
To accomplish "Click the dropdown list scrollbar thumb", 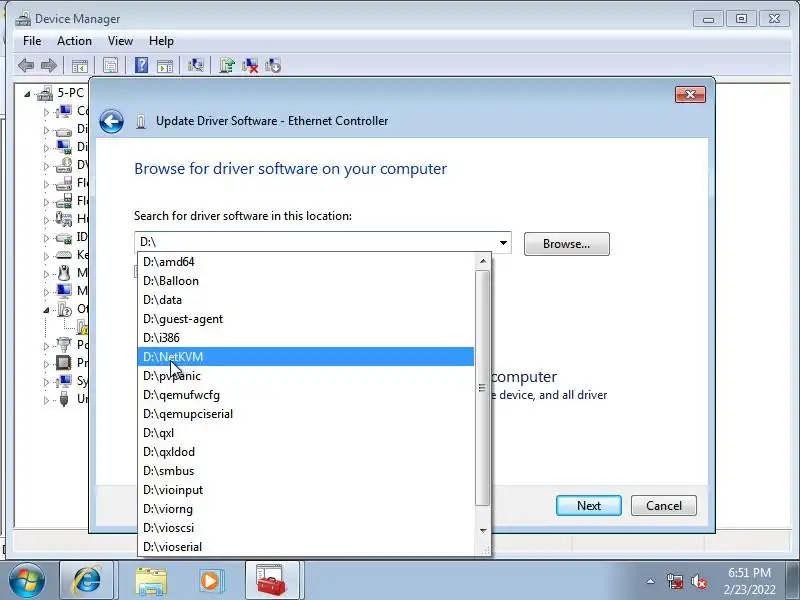I will pyautogui.click(x=482, y=388).
